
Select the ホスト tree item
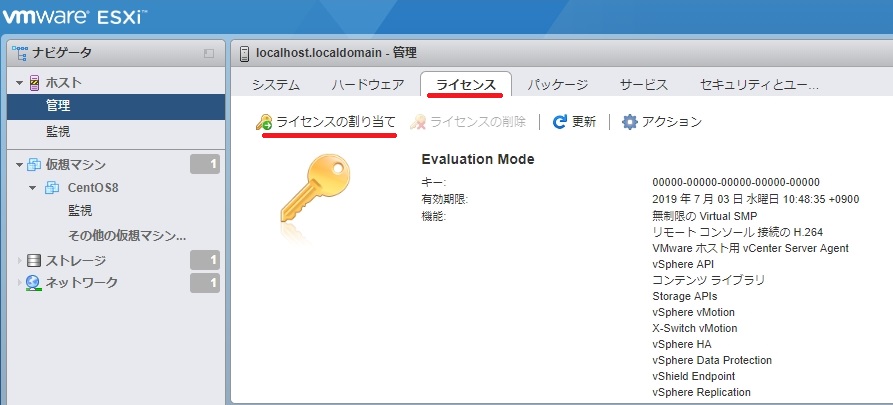point(64,83)
